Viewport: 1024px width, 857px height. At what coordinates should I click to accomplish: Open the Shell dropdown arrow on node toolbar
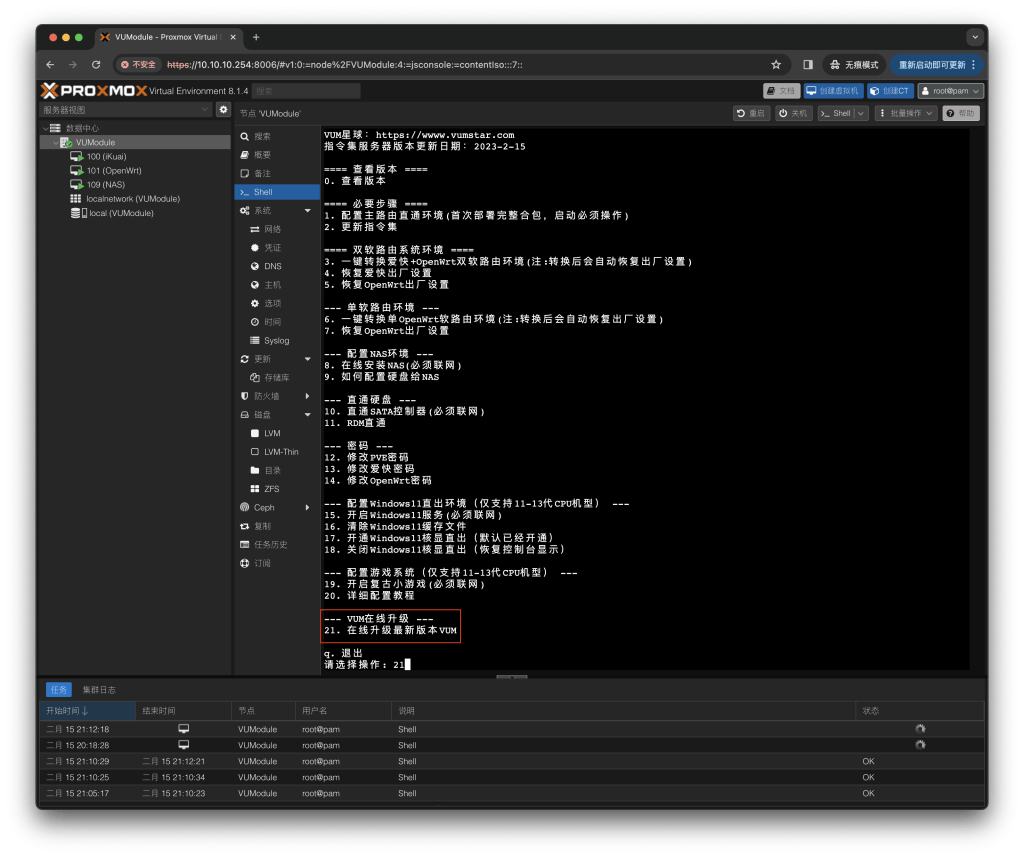(862, 113)
